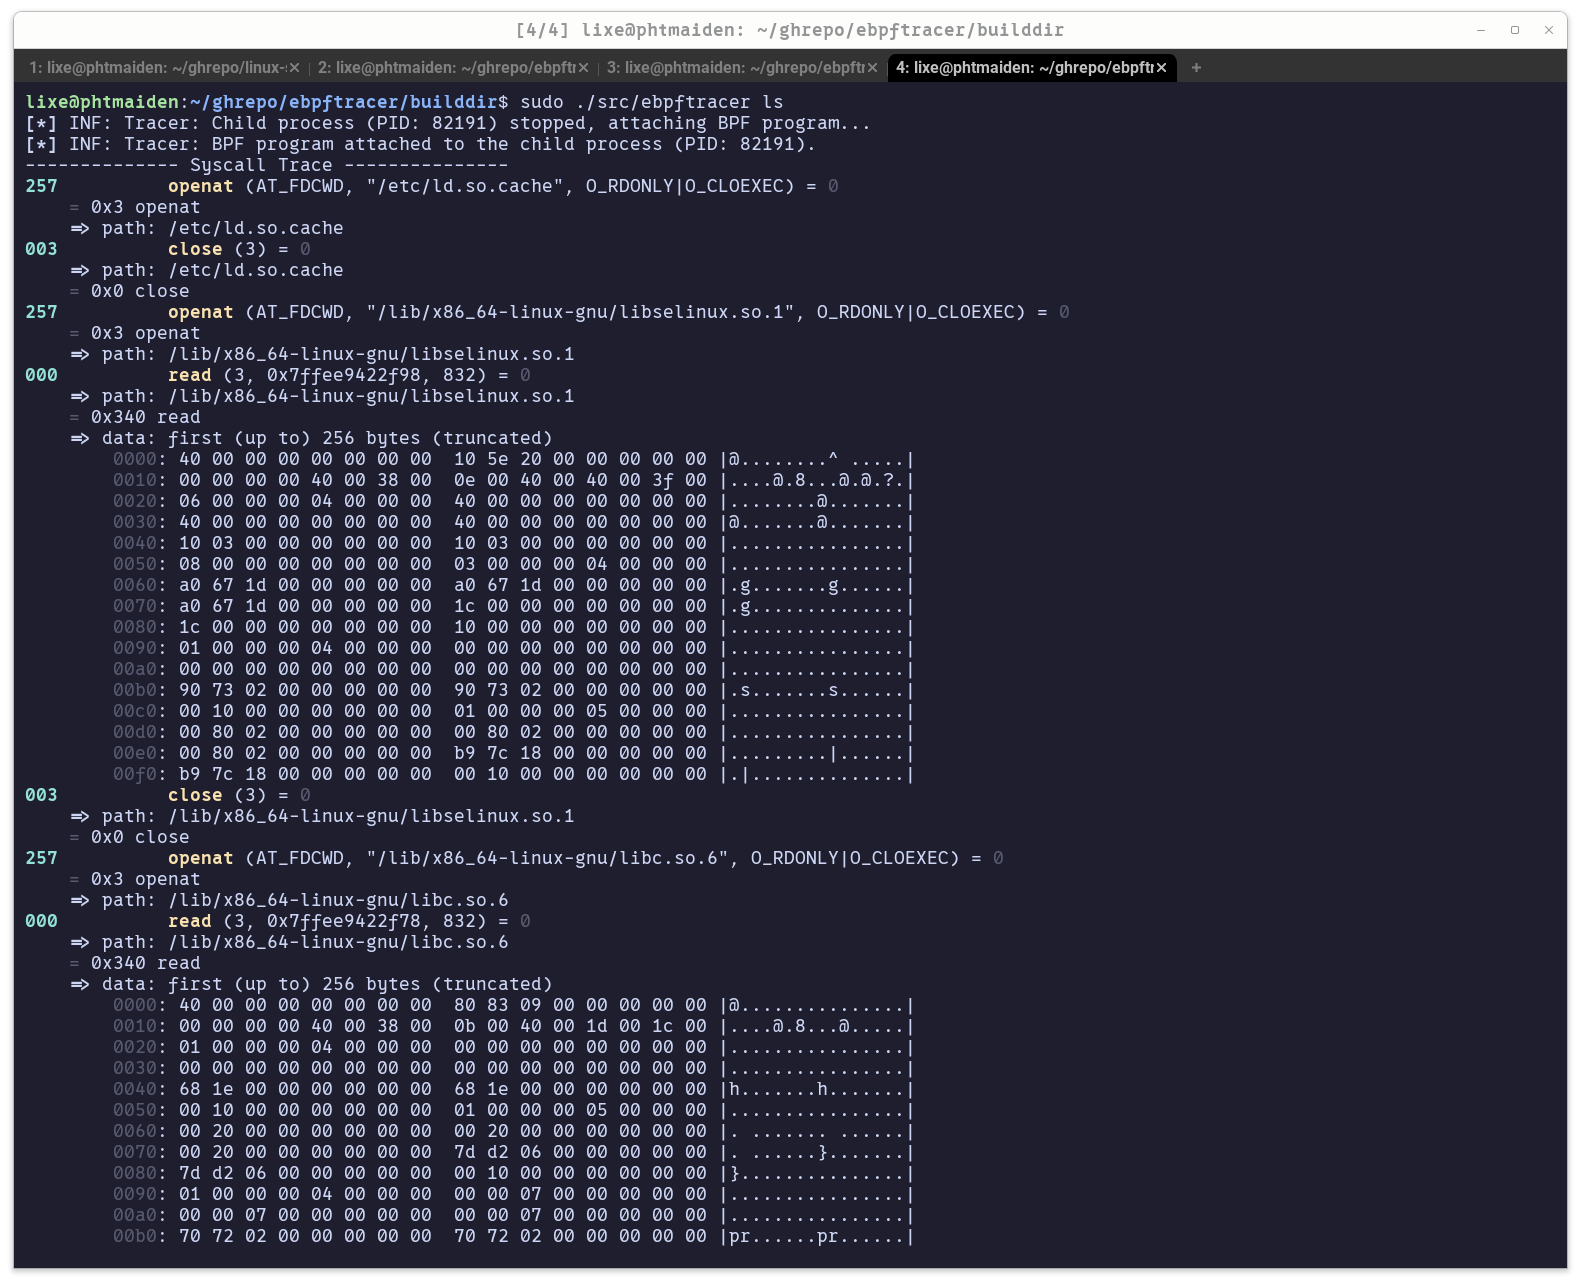Select the active terminal tab 4

(x=1023, y=68)
